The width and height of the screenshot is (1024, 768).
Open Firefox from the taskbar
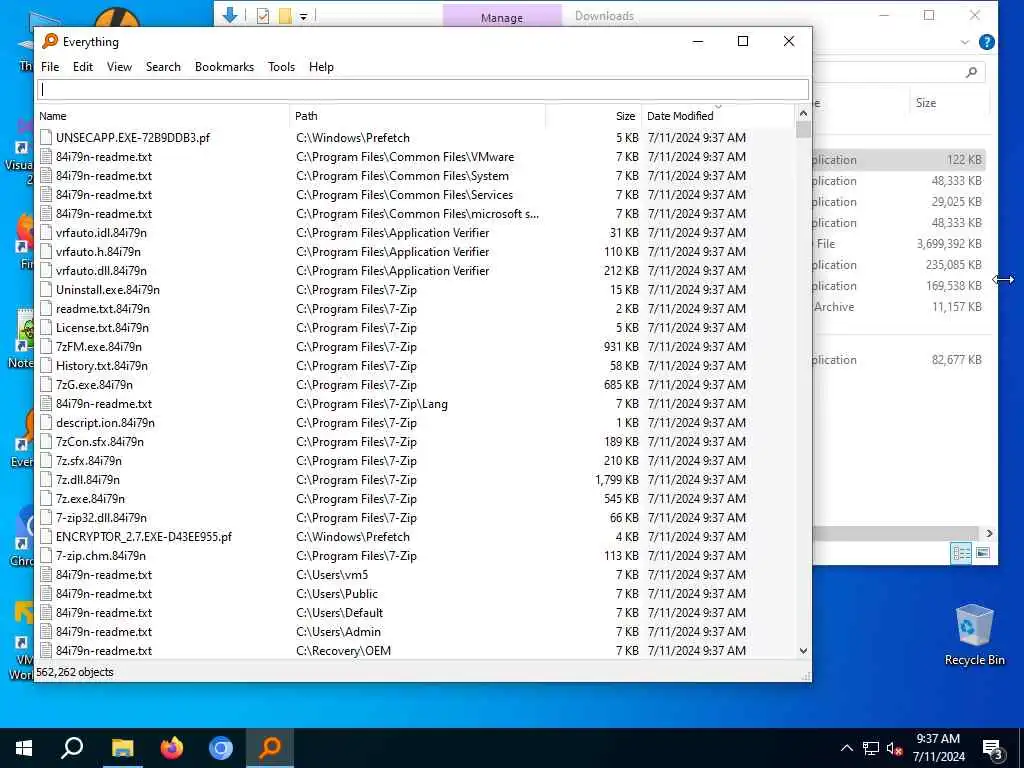172,748
